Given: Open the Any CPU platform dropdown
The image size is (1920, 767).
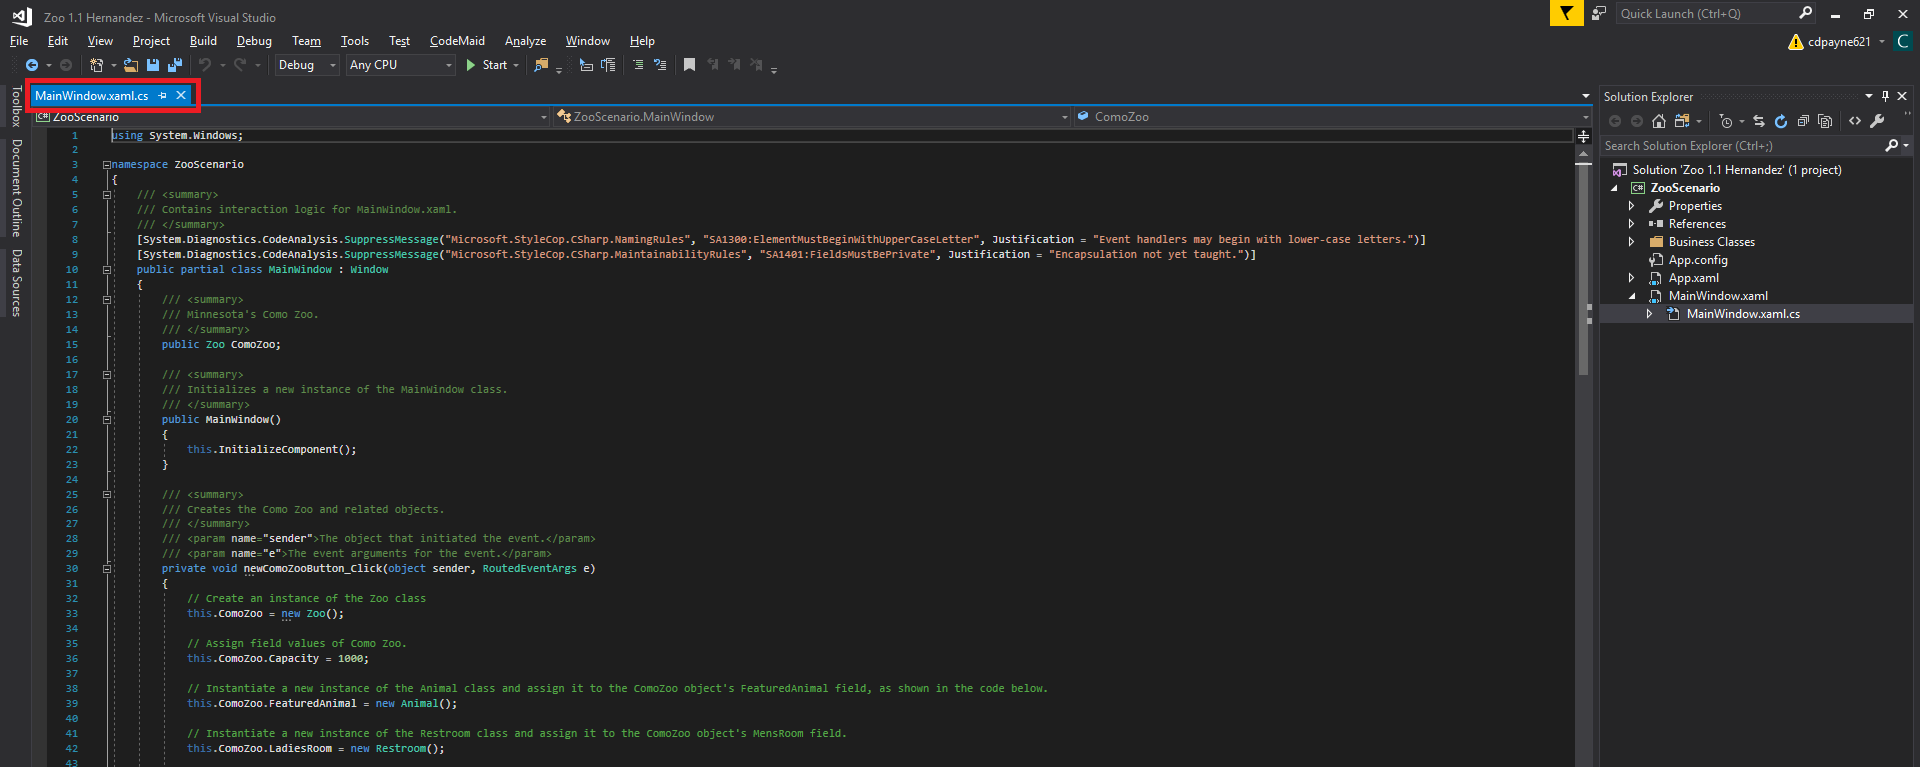Looking at the screenshot, I should pyautogui.click(x=400, y=65).
